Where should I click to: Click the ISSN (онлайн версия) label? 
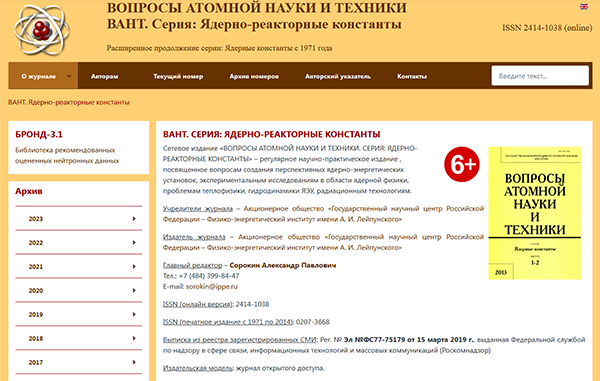tap(197, 304)
